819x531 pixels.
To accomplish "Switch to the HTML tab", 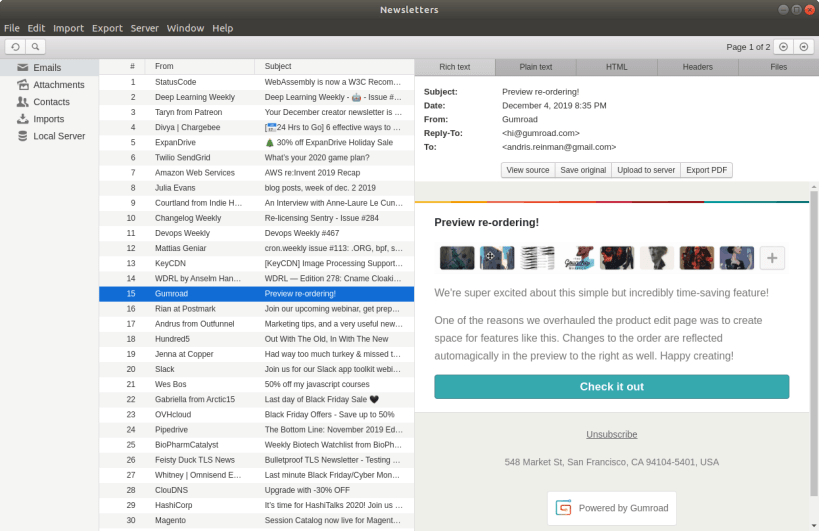I will point(616,67).
